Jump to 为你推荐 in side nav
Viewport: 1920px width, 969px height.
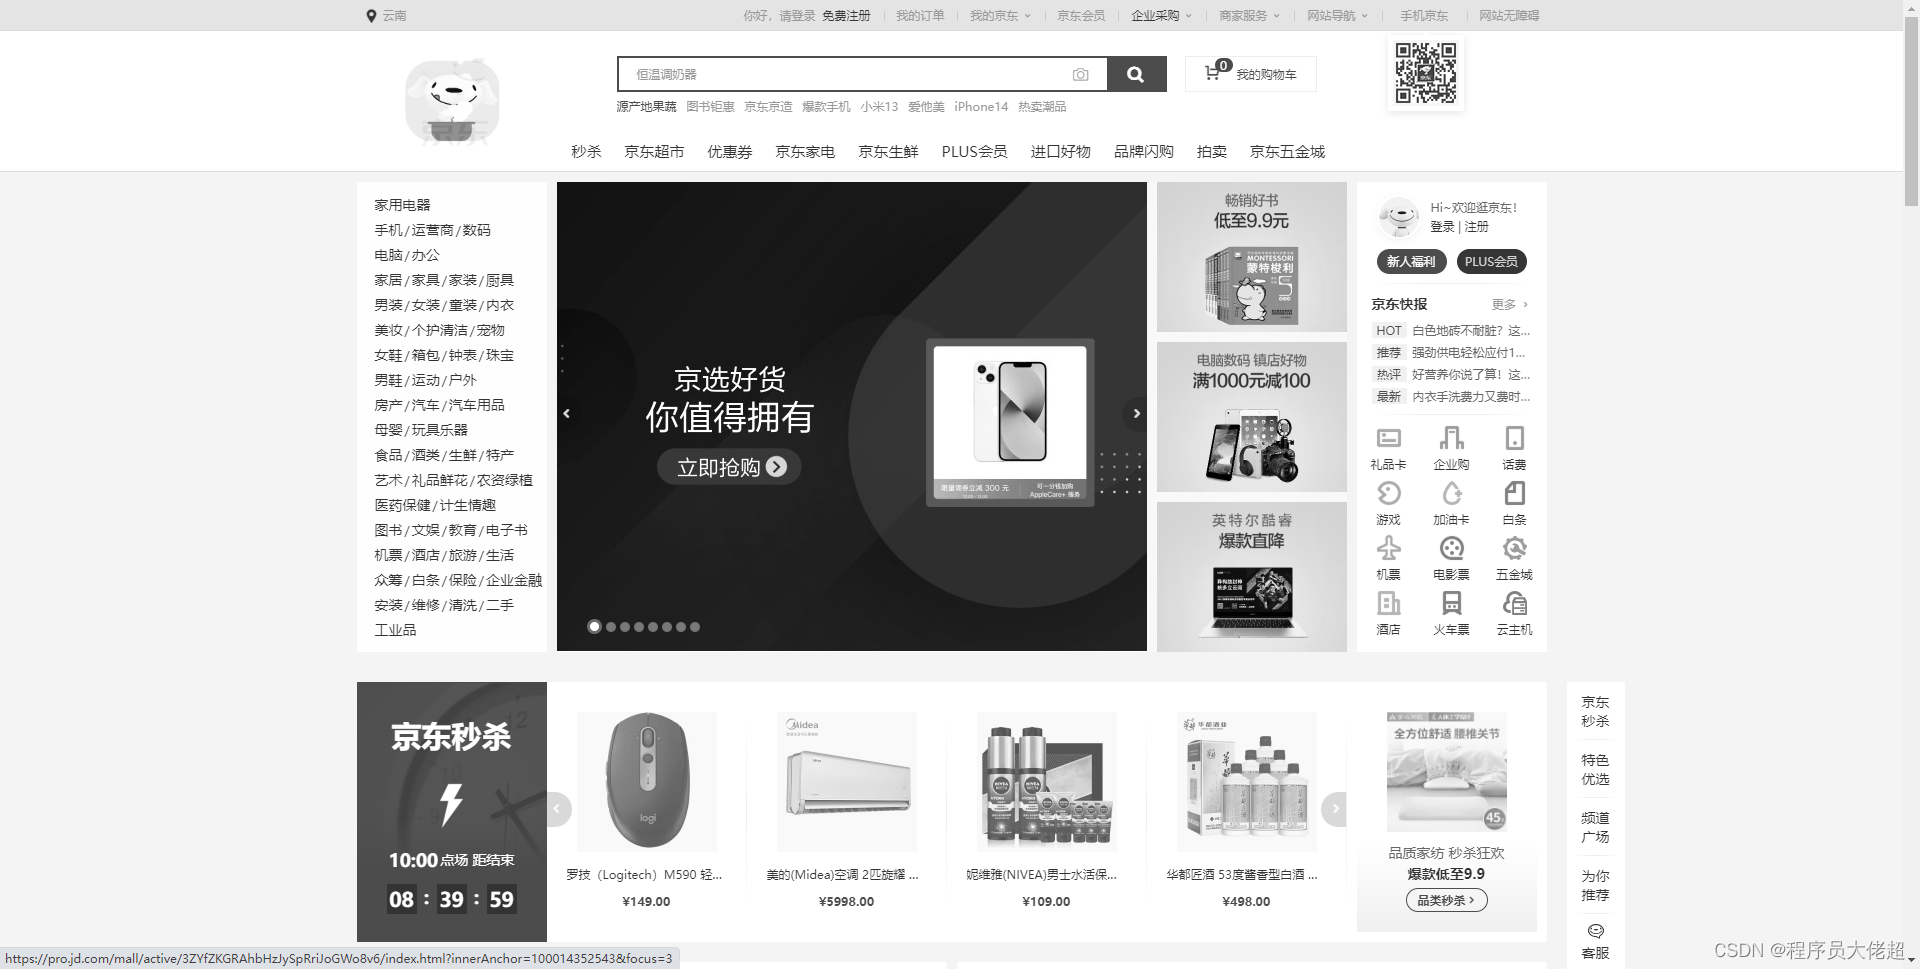1595,886
